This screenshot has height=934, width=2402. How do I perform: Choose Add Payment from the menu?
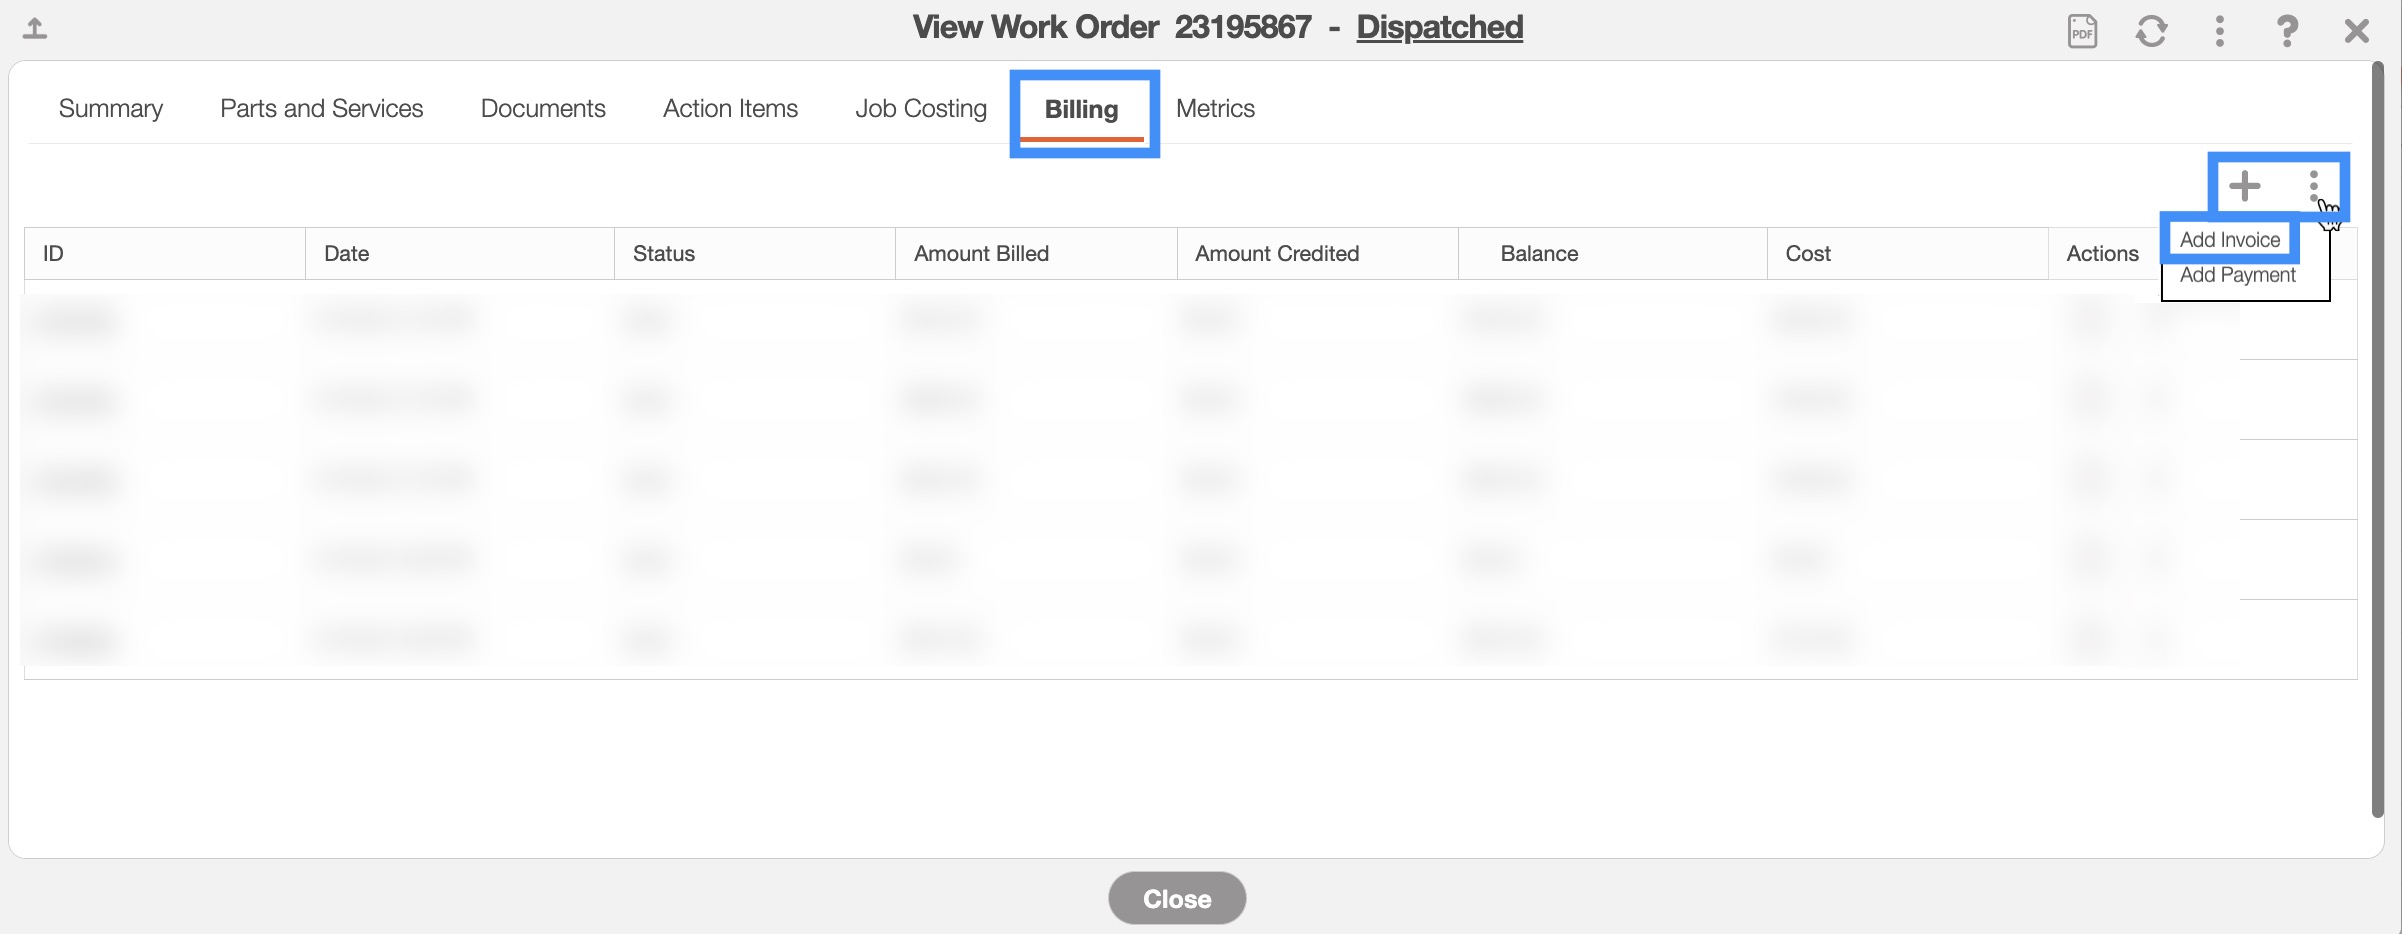2237,275
